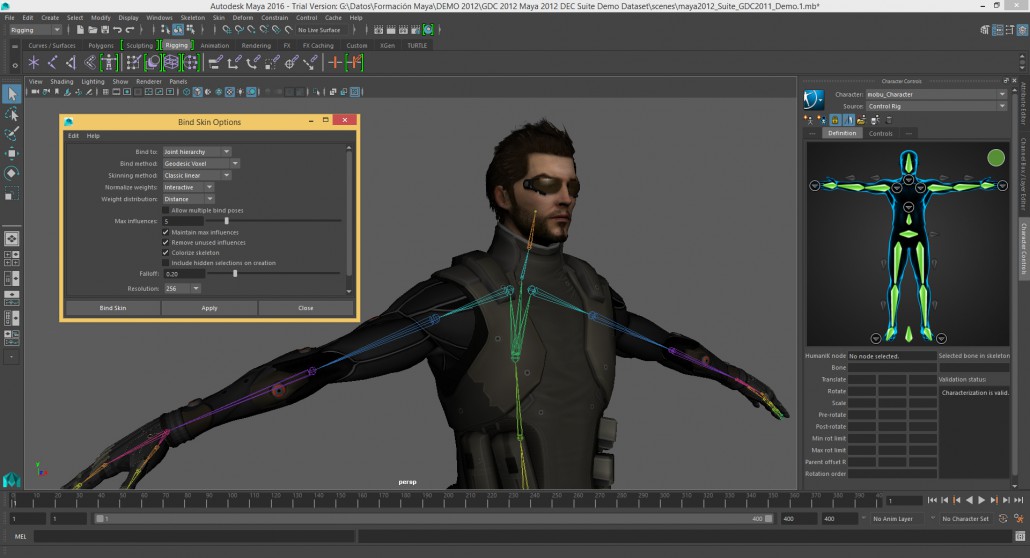Open the Rigging menu set dropdown
This screenshot has width=1030, height=558.
pos(35,30)
